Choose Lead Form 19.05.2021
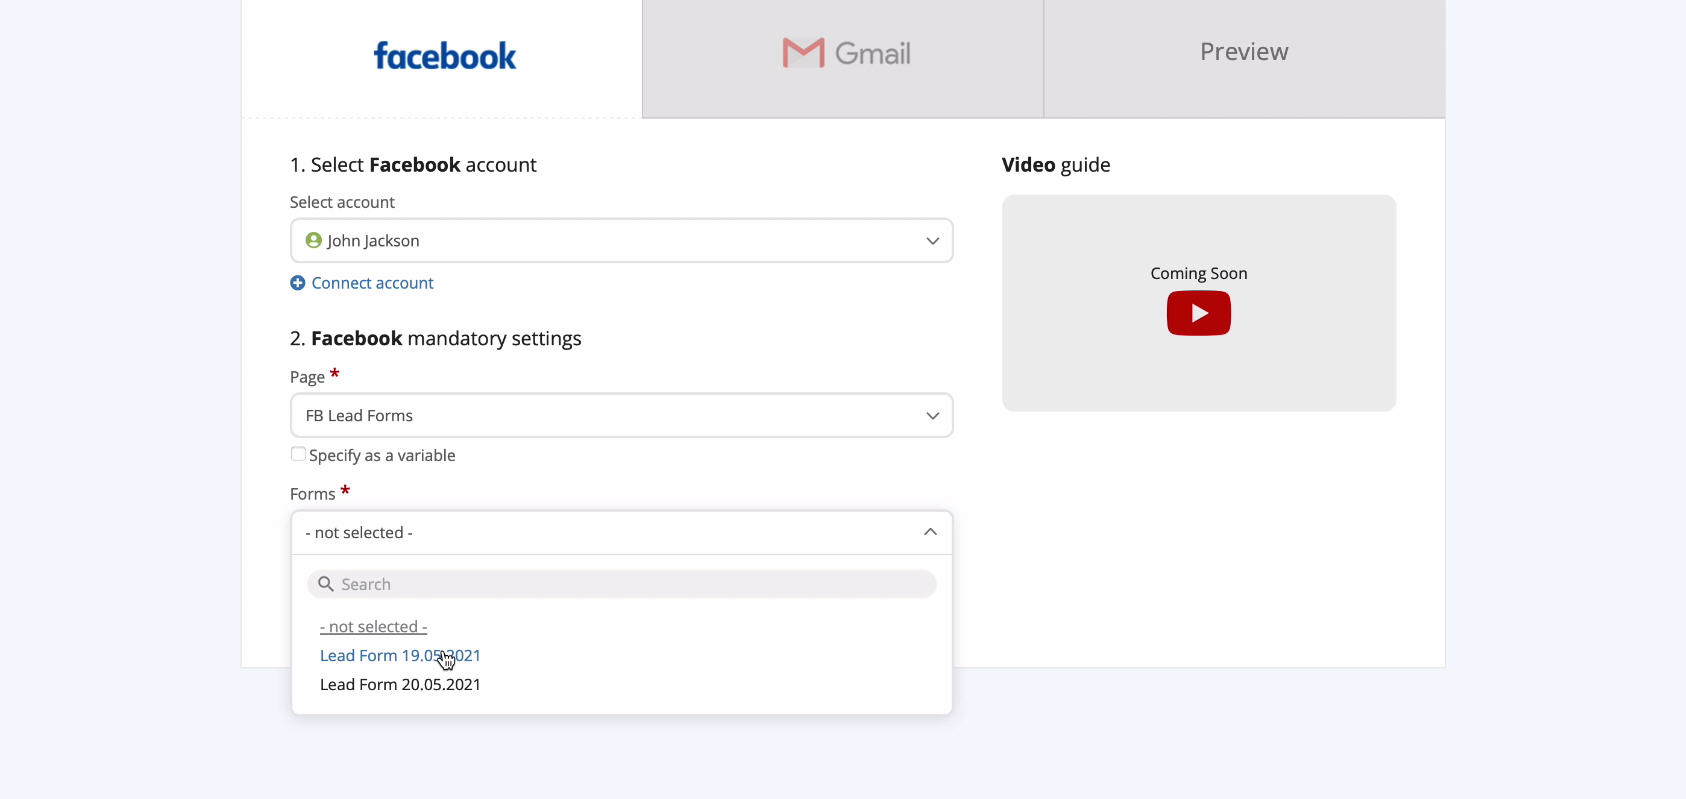 (x=400, y=656)
